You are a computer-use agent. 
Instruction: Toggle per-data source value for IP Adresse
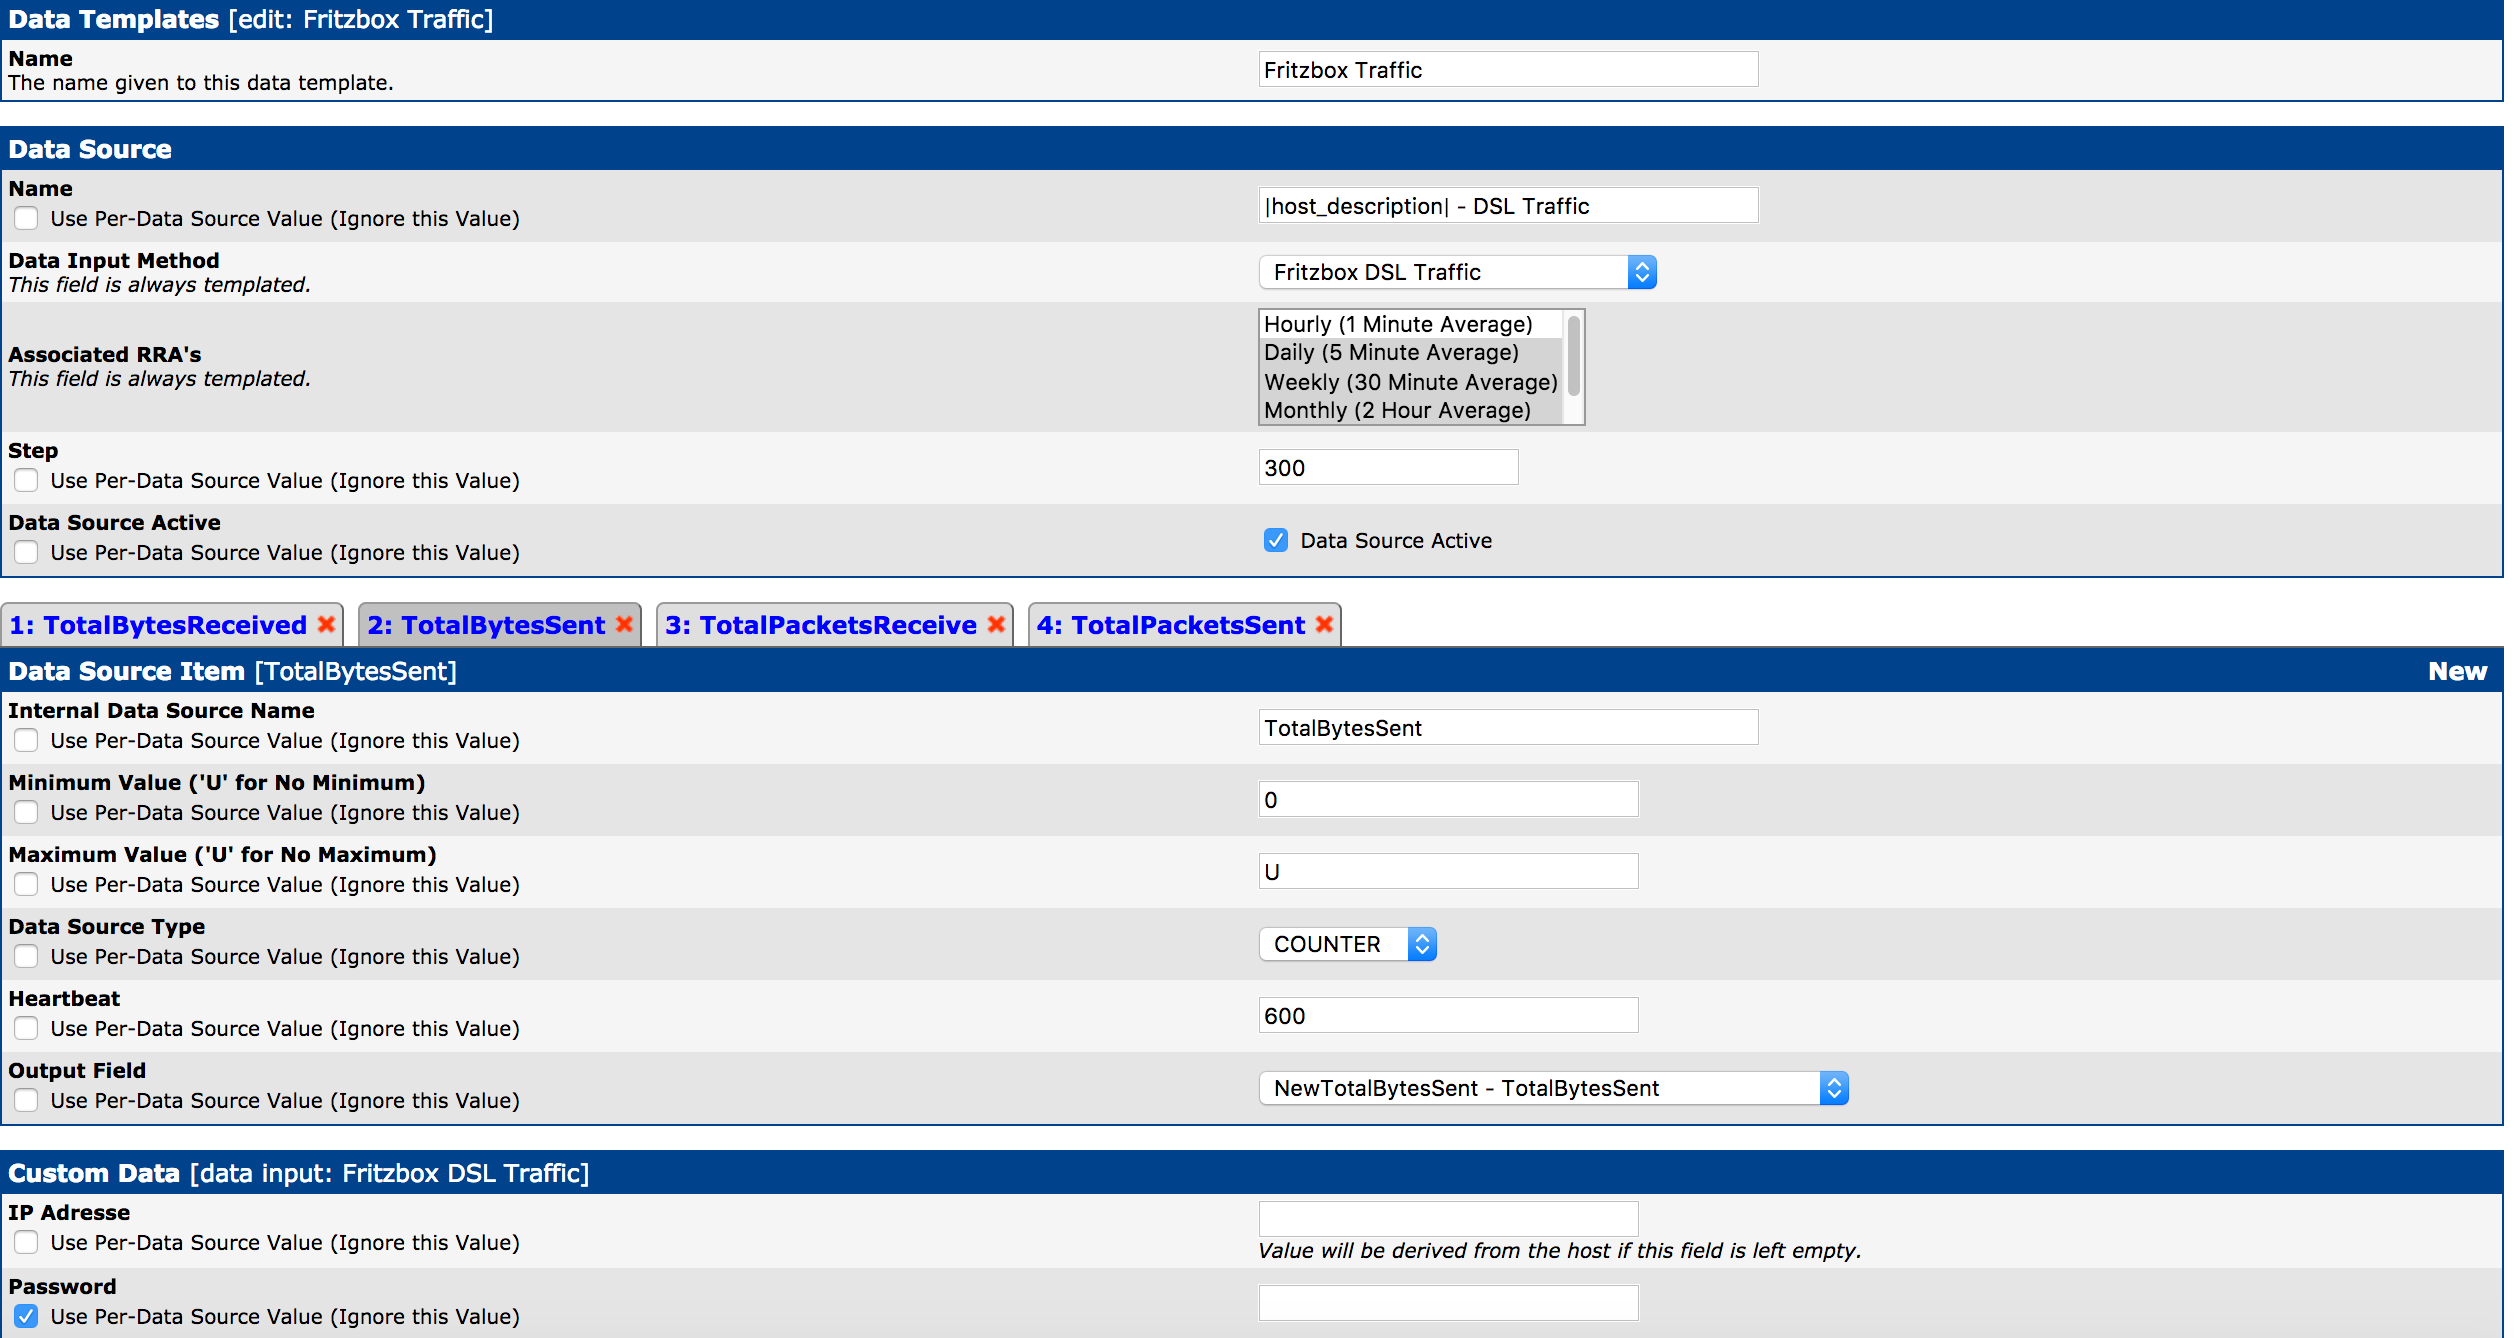26,1242
